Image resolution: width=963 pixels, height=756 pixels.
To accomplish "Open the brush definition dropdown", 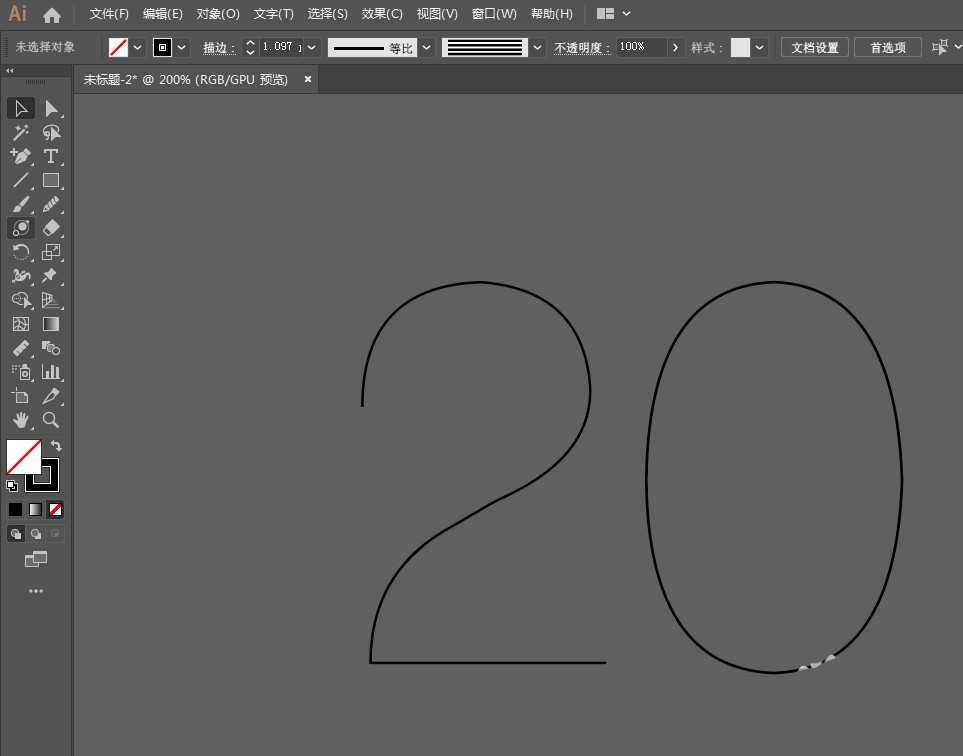I will [x=538, y=47].
